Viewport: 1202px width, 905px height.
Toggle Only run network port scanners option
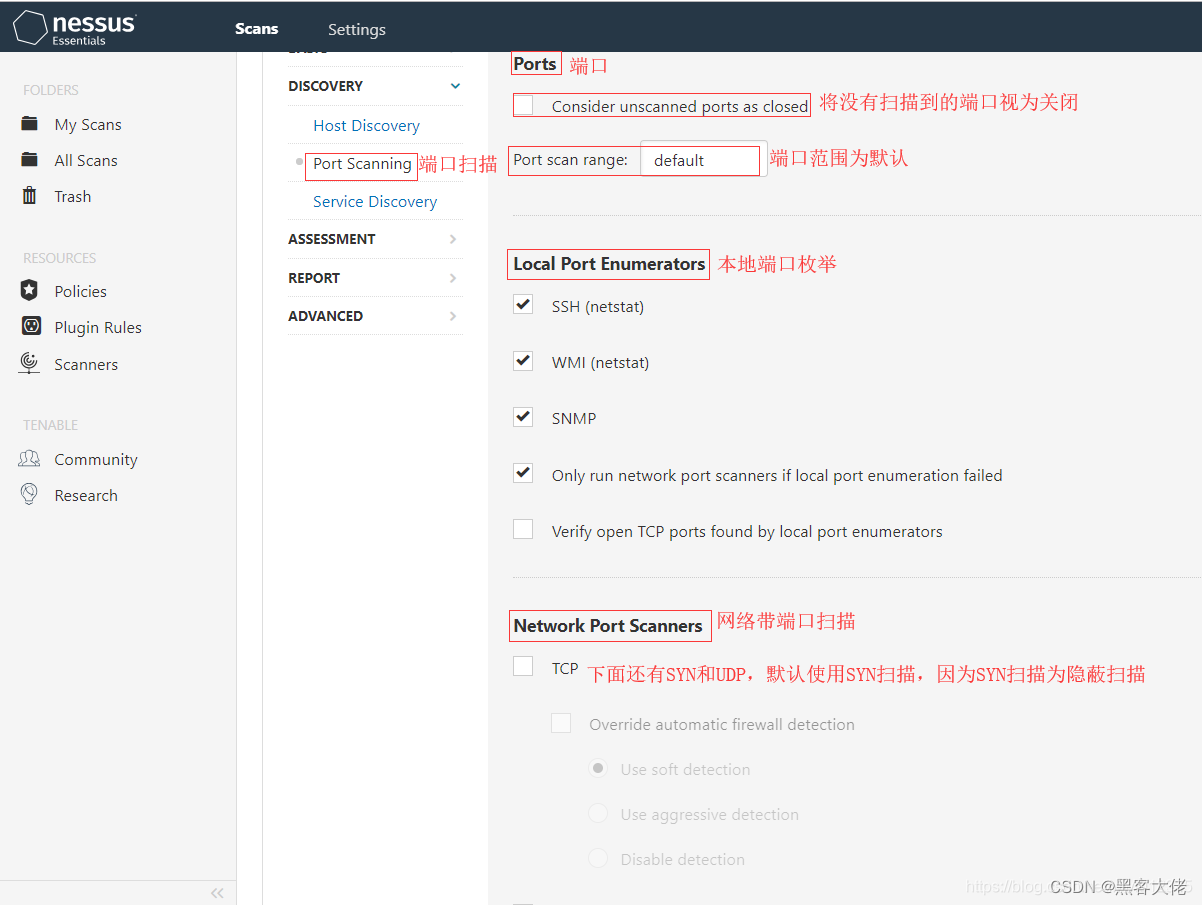coord(523,473)
